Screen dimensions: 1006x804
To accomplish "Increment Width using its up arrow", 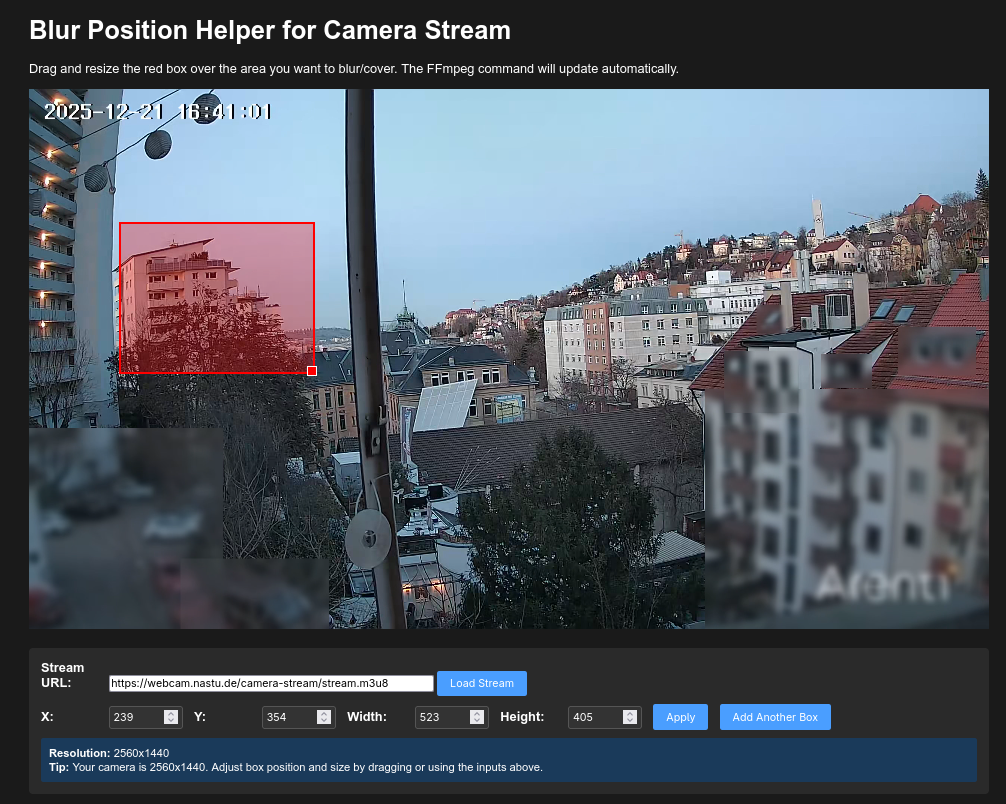I will (477, 713).
